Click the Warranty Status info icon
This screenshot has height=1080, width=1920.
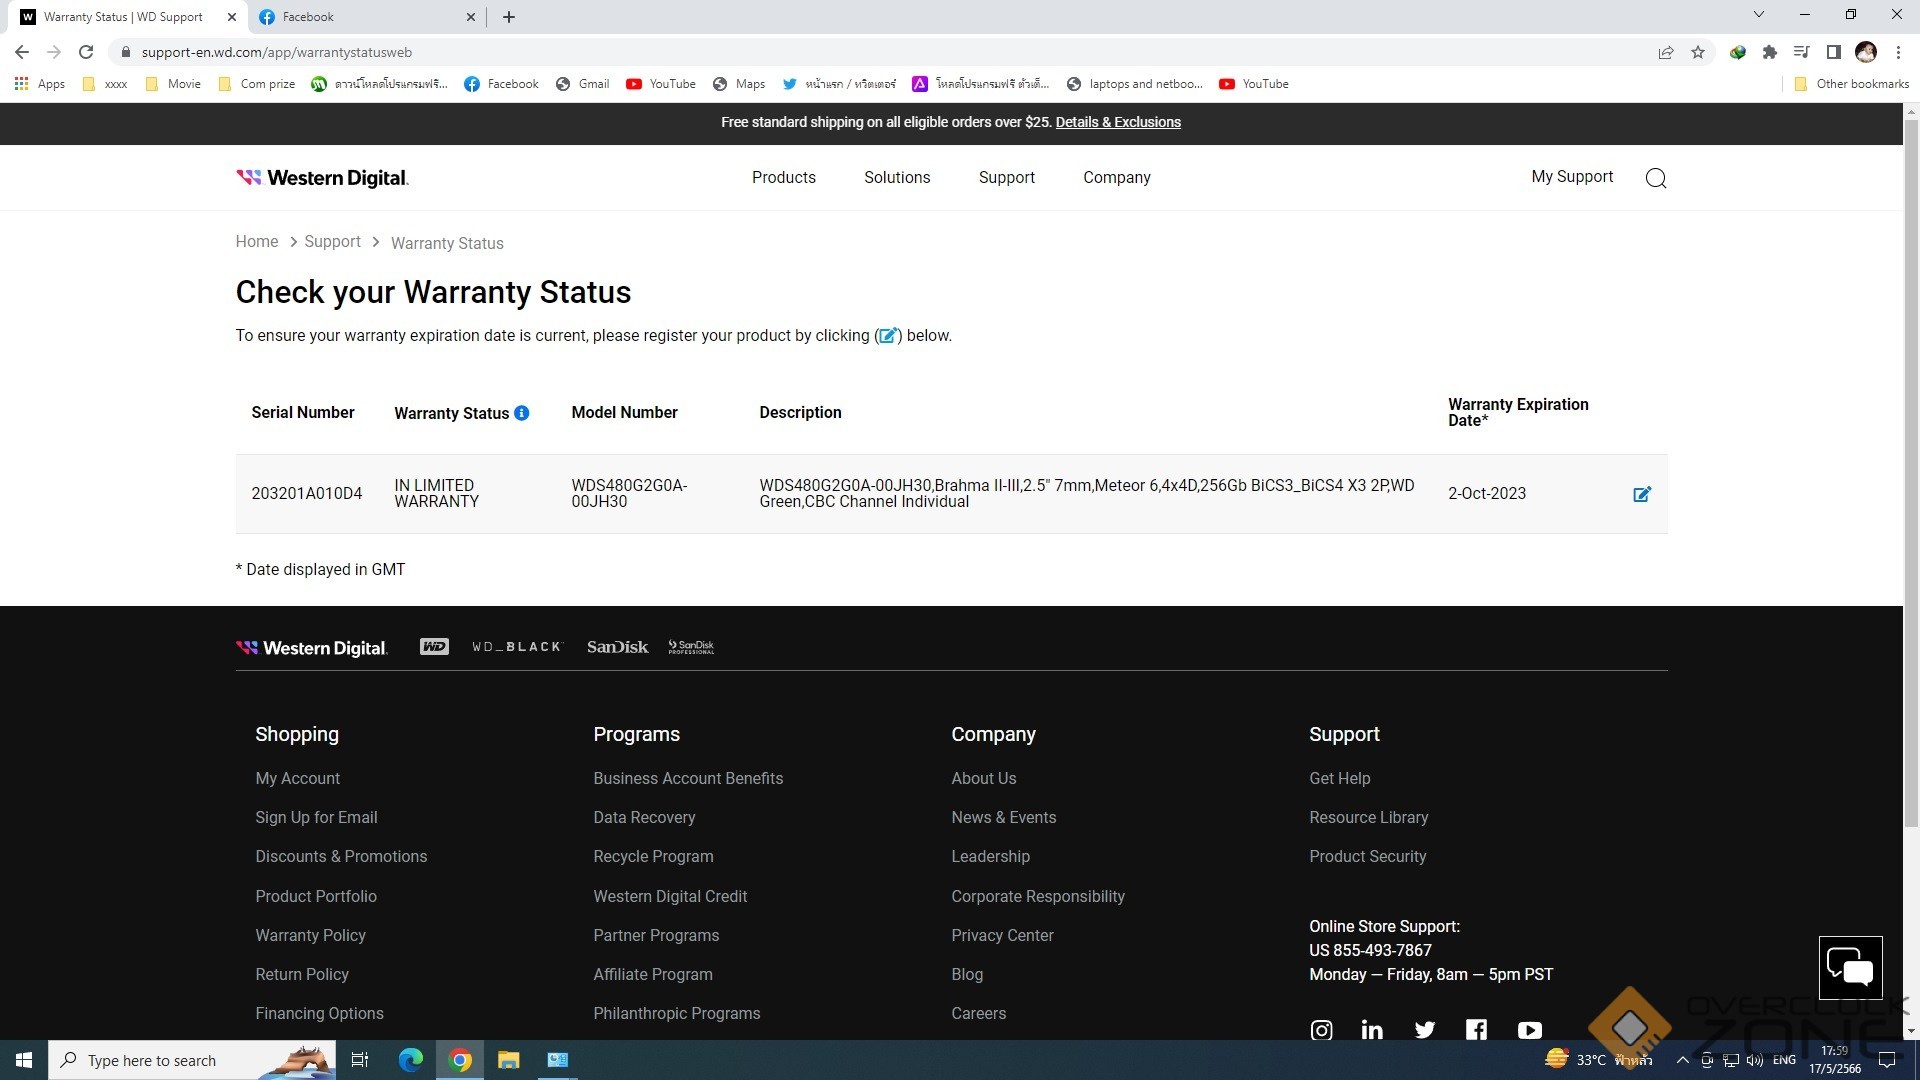(x=521, y=413)
